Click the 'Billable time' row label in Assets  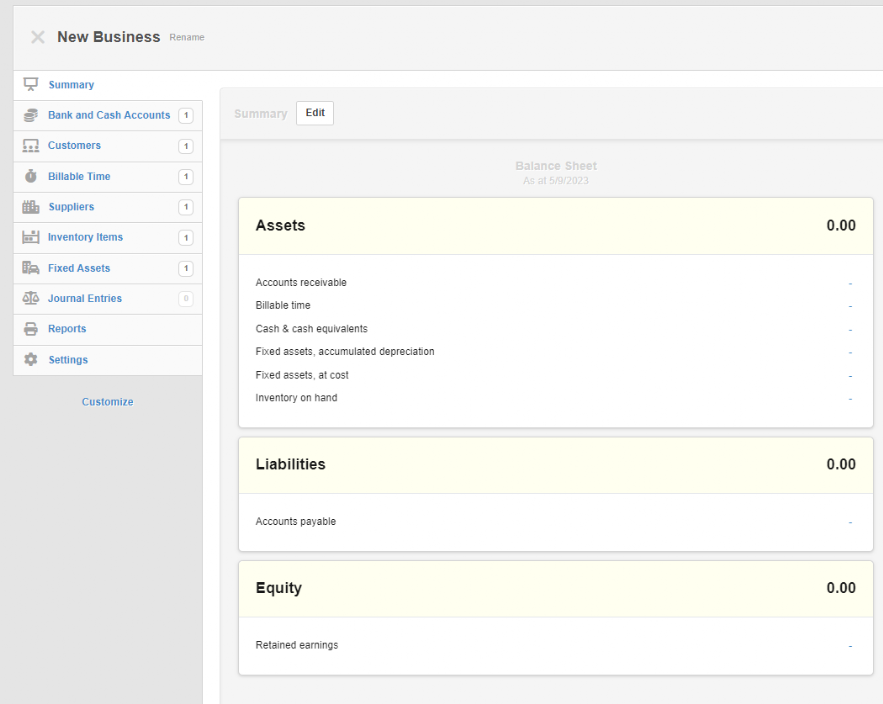pos(283,306)
